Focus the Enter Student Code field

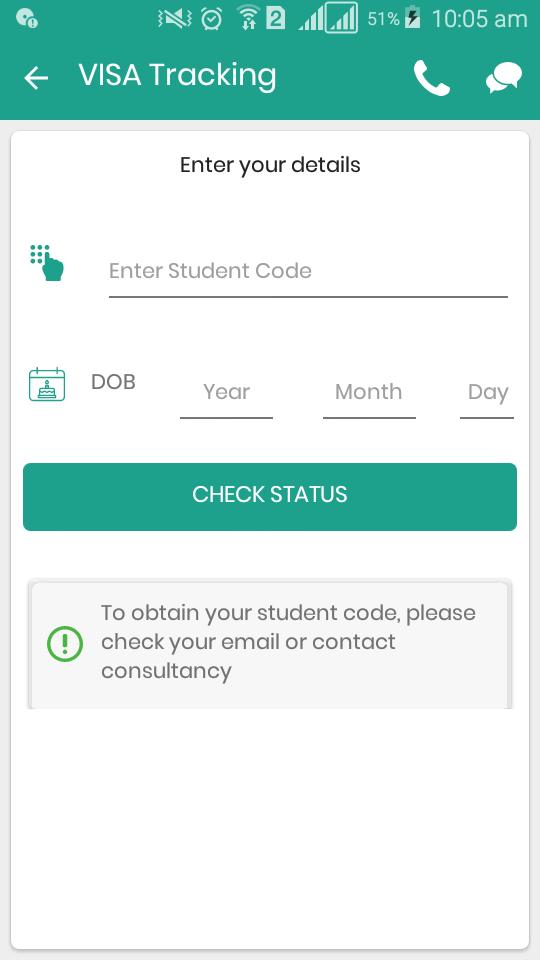pyautogui.click(x=308, y=271)
